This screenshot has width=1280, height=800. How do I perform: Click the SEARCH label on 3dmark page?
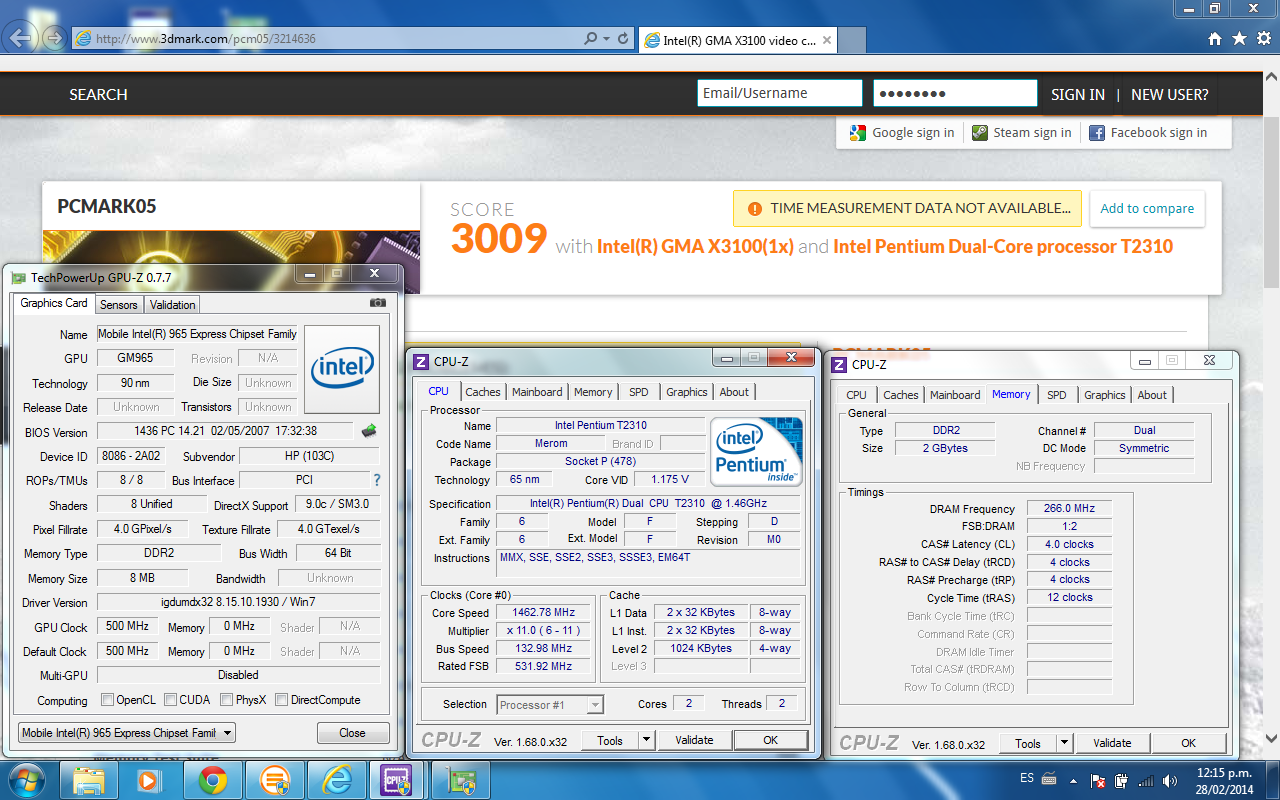[98, 94]
